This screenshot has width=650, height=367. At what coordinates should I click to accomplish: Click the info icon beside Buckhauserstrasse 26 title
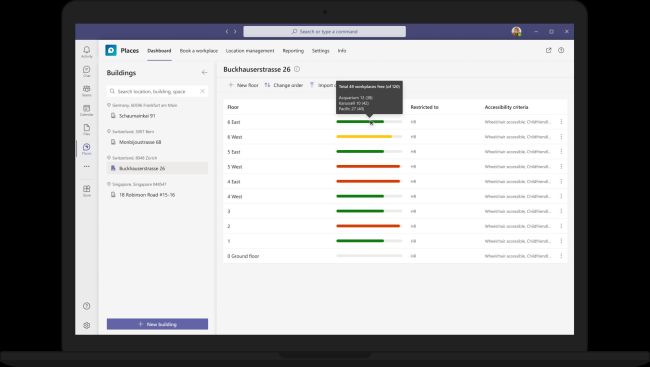tap(297, 69)
